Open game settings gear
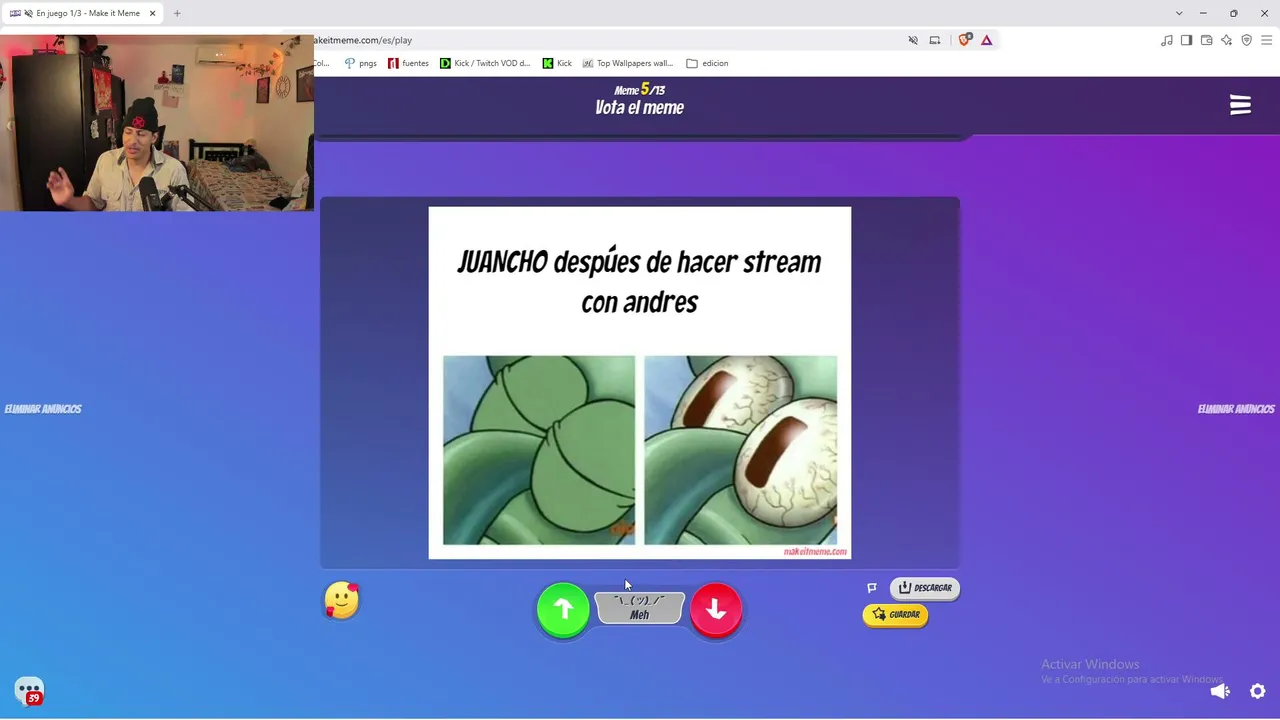Image resolution: width=1280 pixels, height=720 pixels. pyautogui.click(x=1258, y=691)
